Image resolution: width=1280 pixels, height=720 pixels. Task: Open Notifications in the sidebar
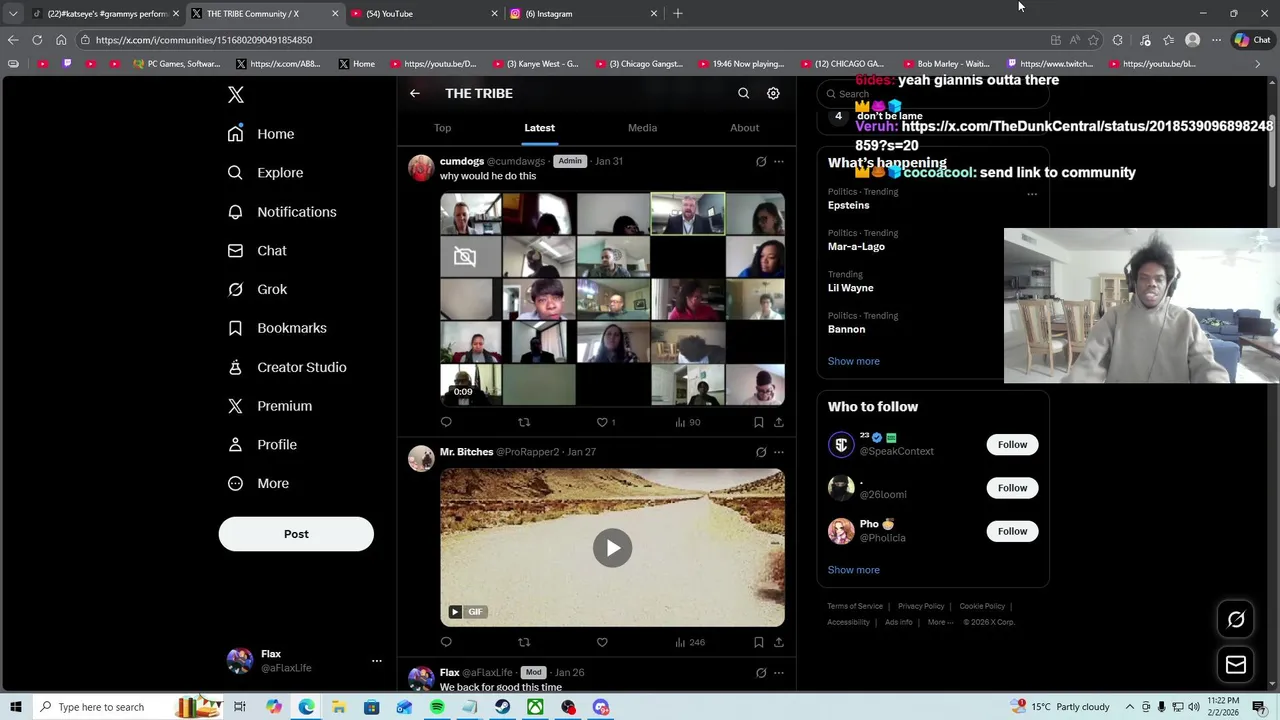283,212
